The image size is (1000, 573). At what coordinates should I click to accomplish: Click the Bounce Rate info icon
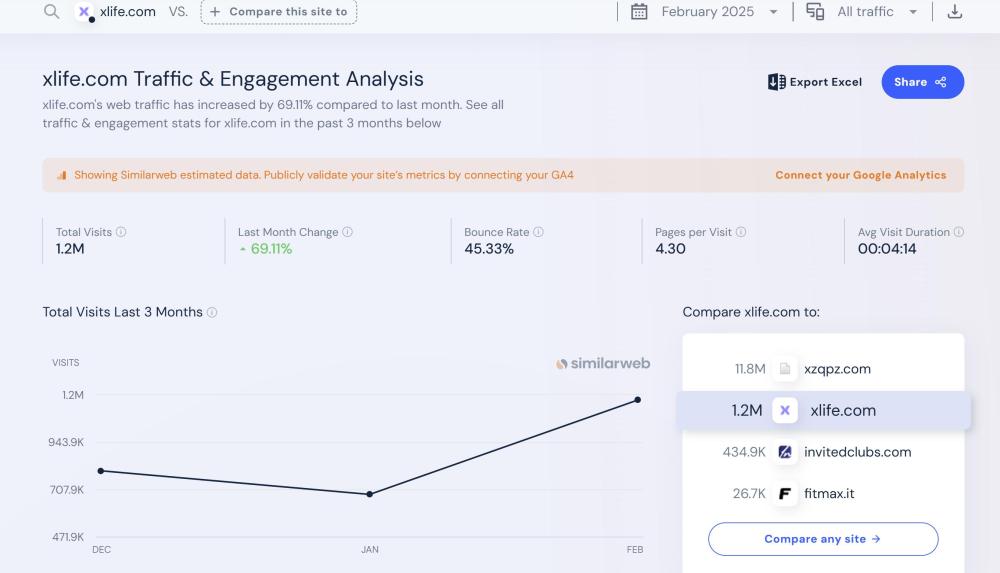(538, 232)
